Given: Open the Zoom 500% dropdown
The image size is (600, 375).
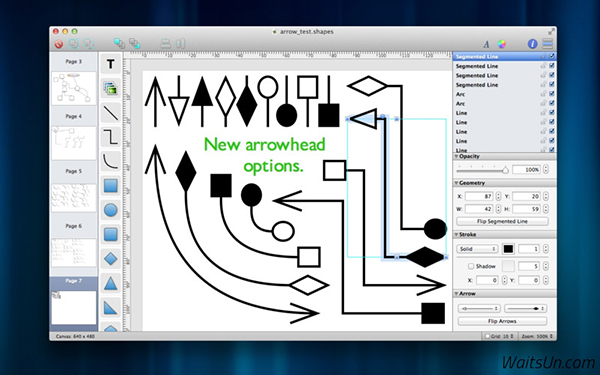Looking at the screenshot, I should coord(536,336).
